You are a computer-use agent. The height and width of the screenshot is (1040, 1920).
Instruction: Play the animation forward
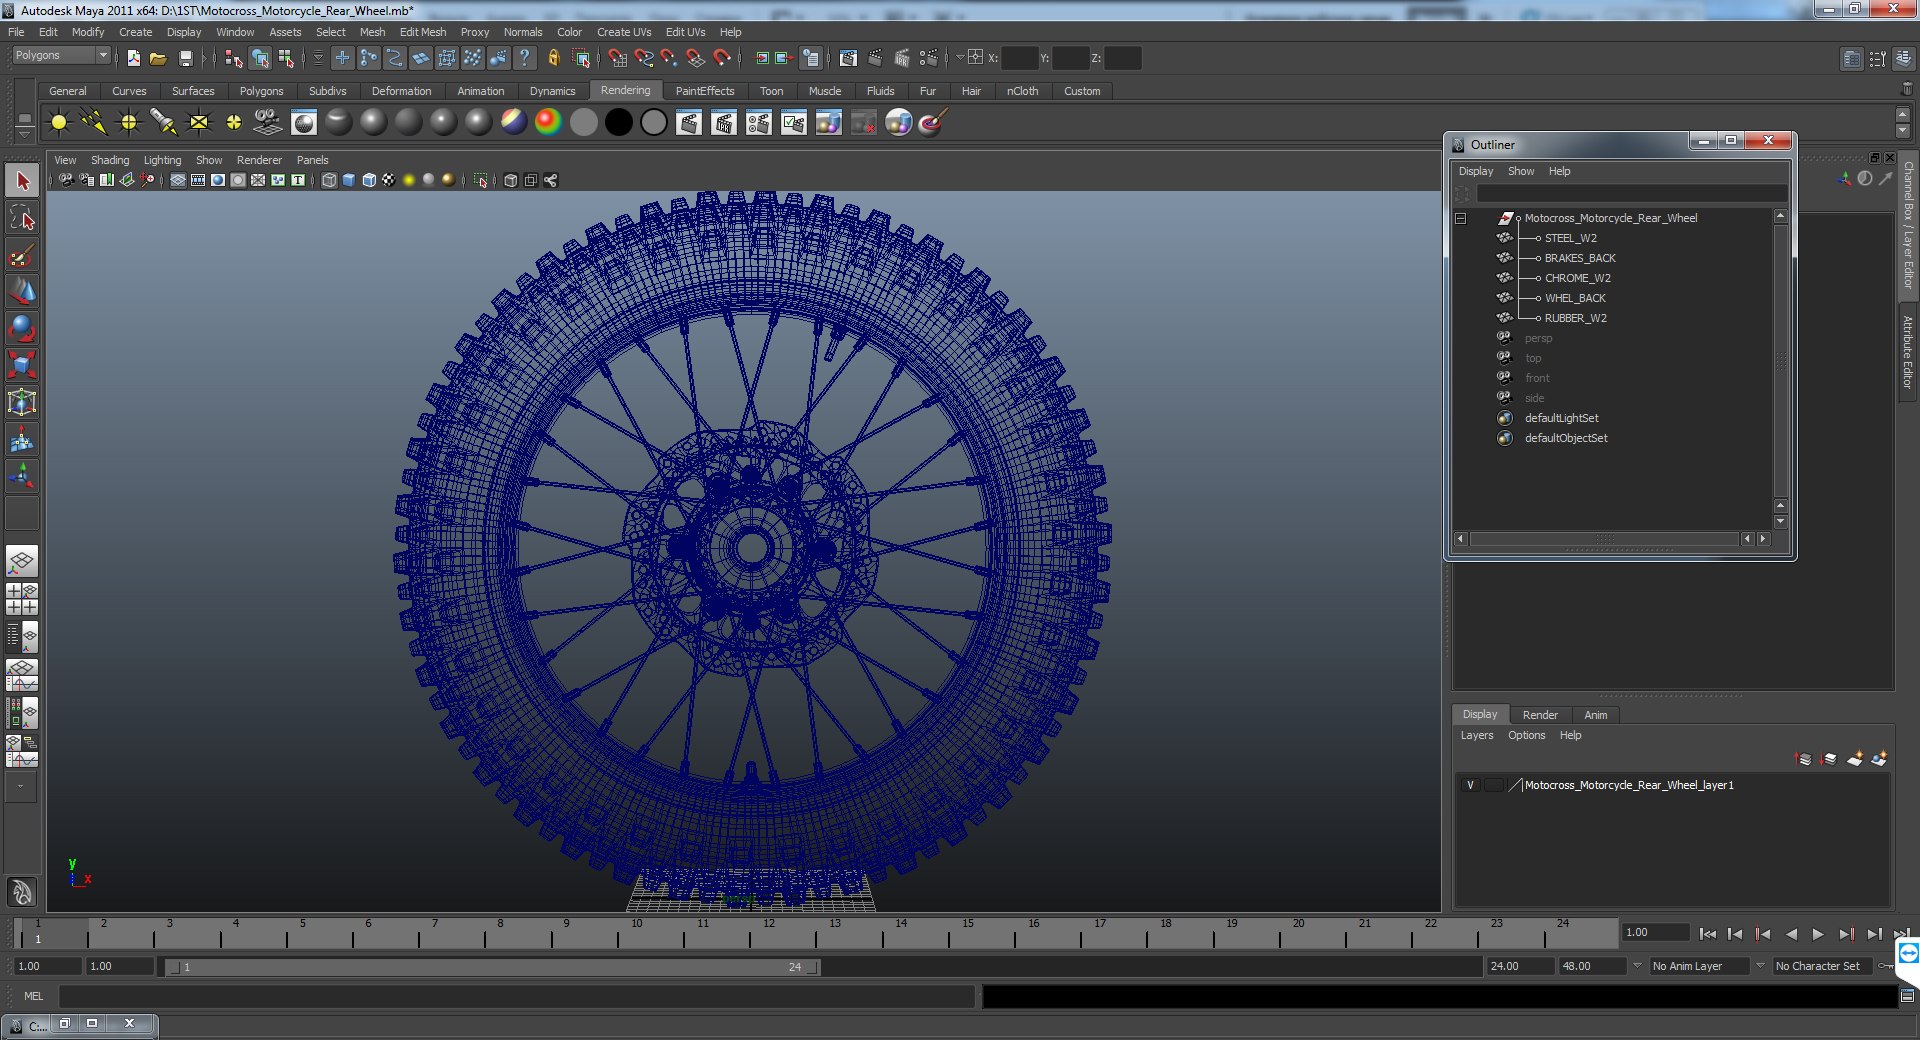[1818, 934]
